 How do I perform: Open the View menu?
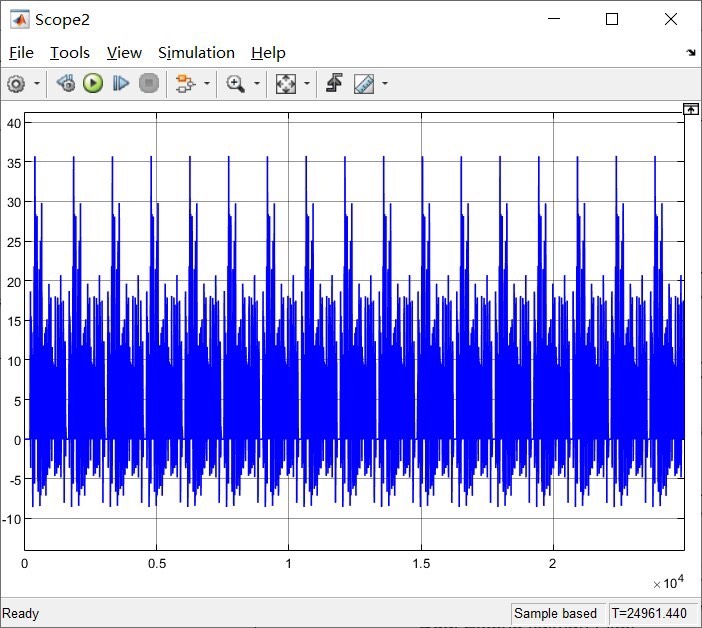point(124,53)
